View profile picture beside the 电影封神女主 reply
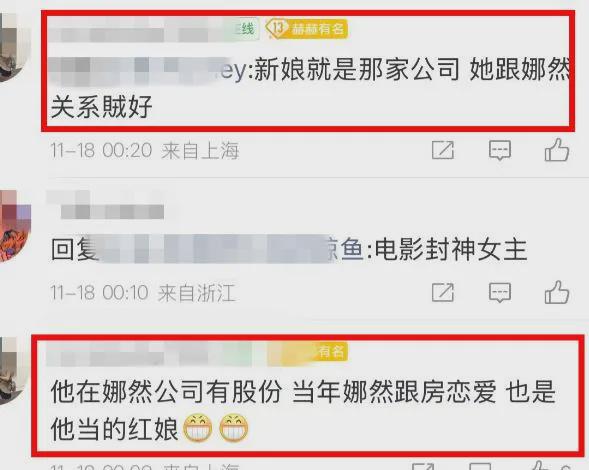This screenshot has height=470, width=589. (14, 225)
